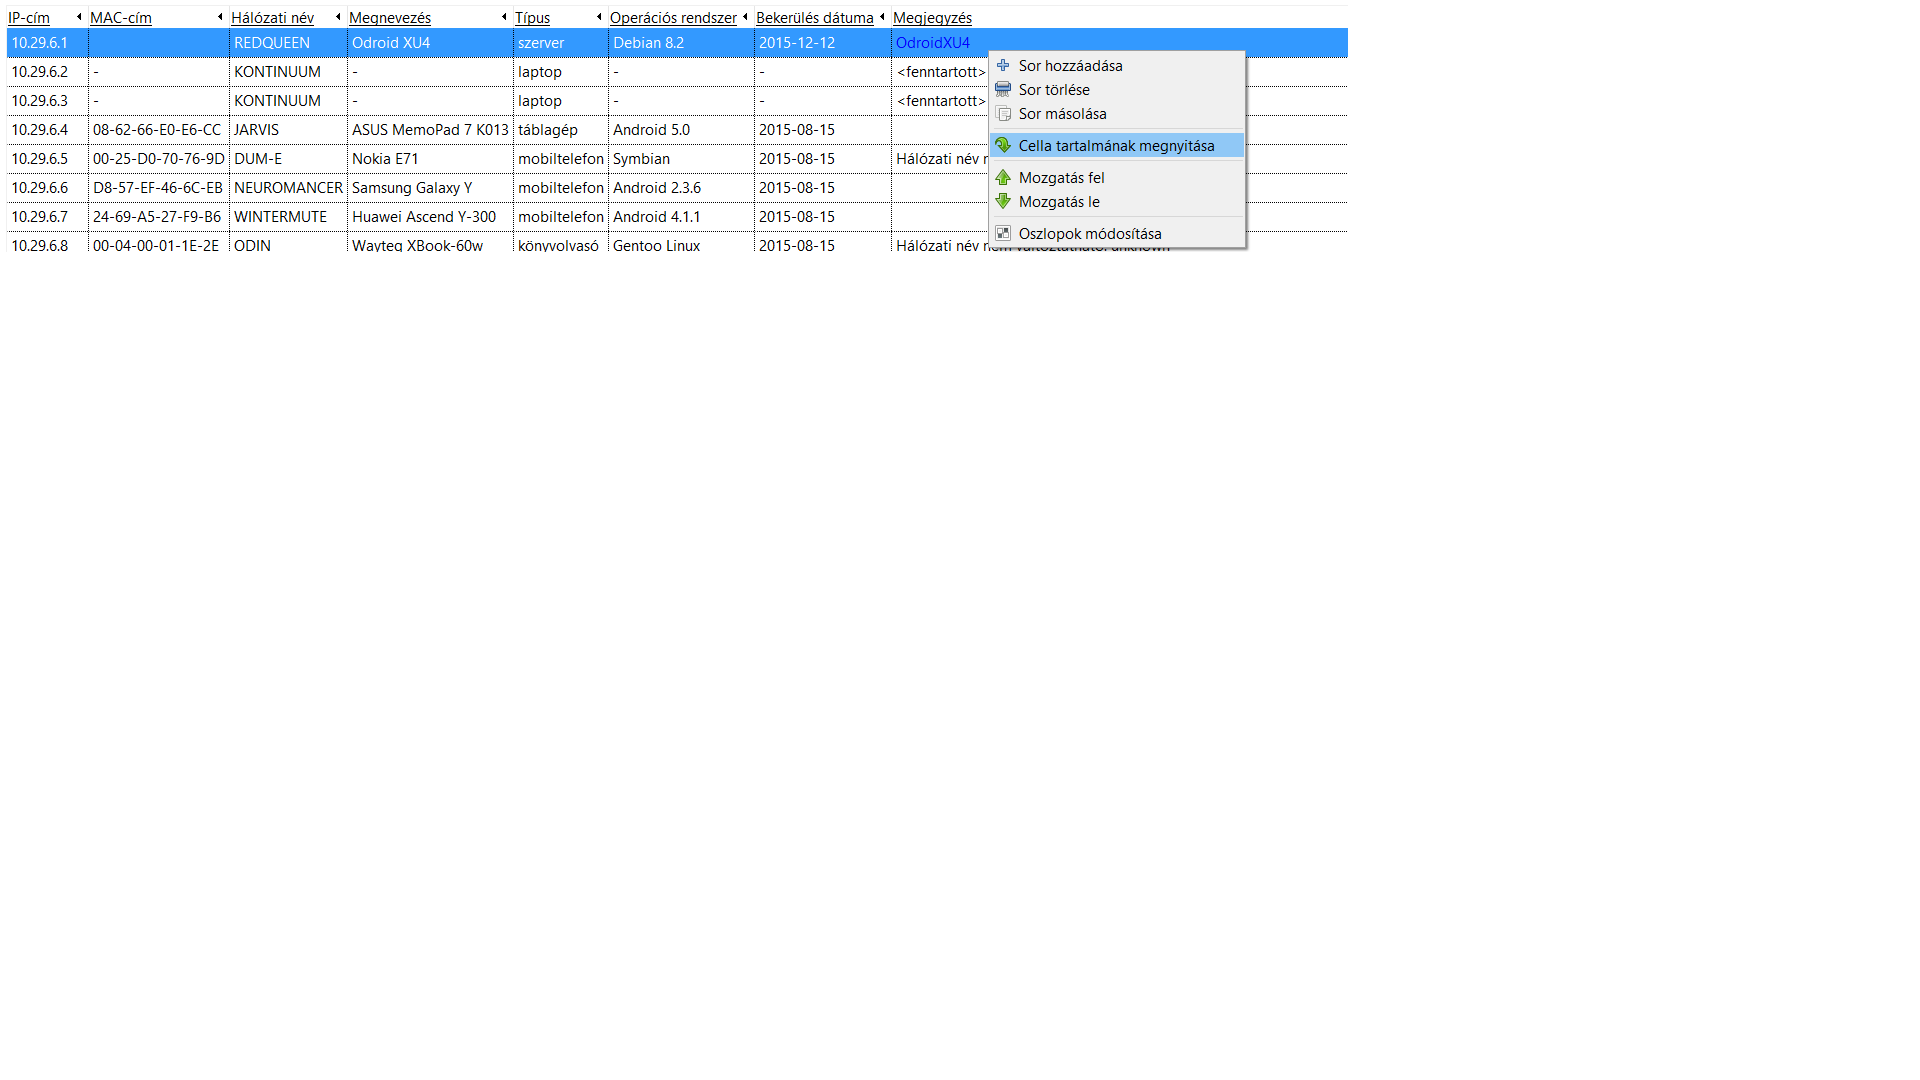Open the blue OdroidXU4 link
The image size is (1920, 1080).
tap(932, 43)
